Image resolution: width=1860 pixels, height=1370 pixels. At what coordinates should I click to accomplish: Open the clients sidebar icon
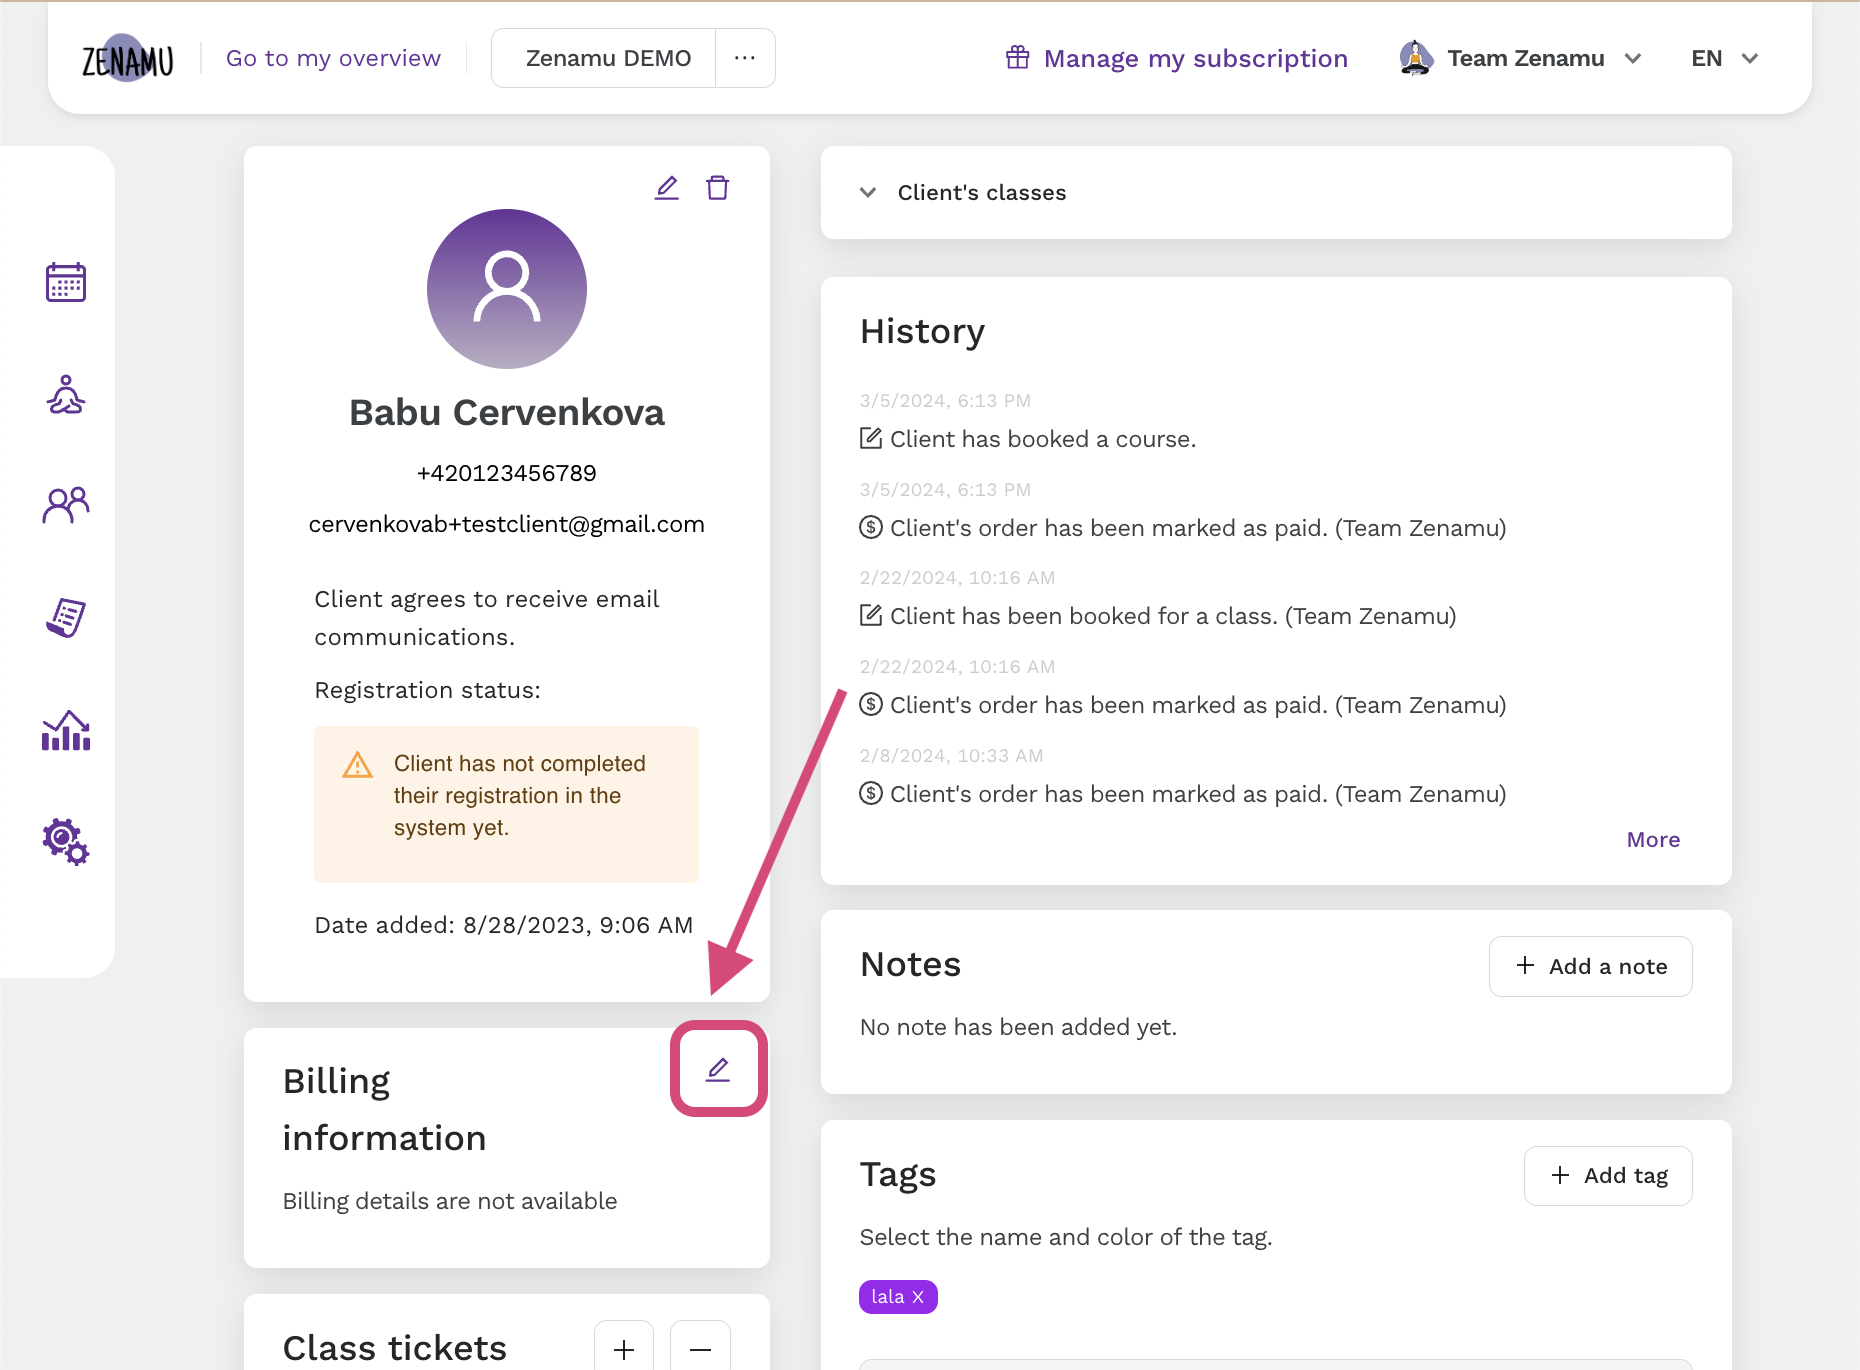point(66,505)
